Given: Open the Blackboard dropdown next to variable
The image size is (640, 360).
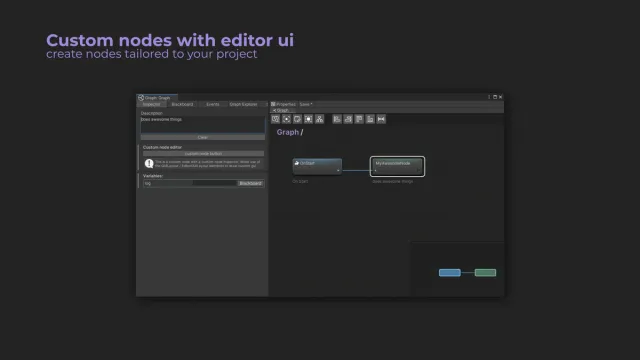Looking at the screenshot, I should point(251,183).
